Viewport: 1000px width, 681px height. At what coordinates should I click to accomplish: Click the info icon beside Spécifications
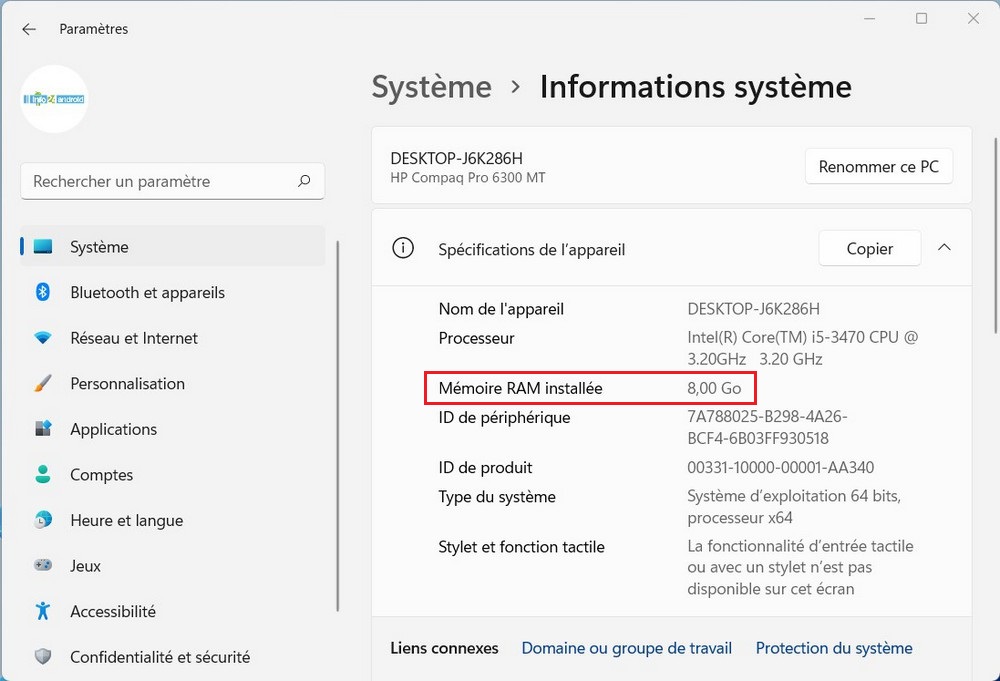(402, 248)
